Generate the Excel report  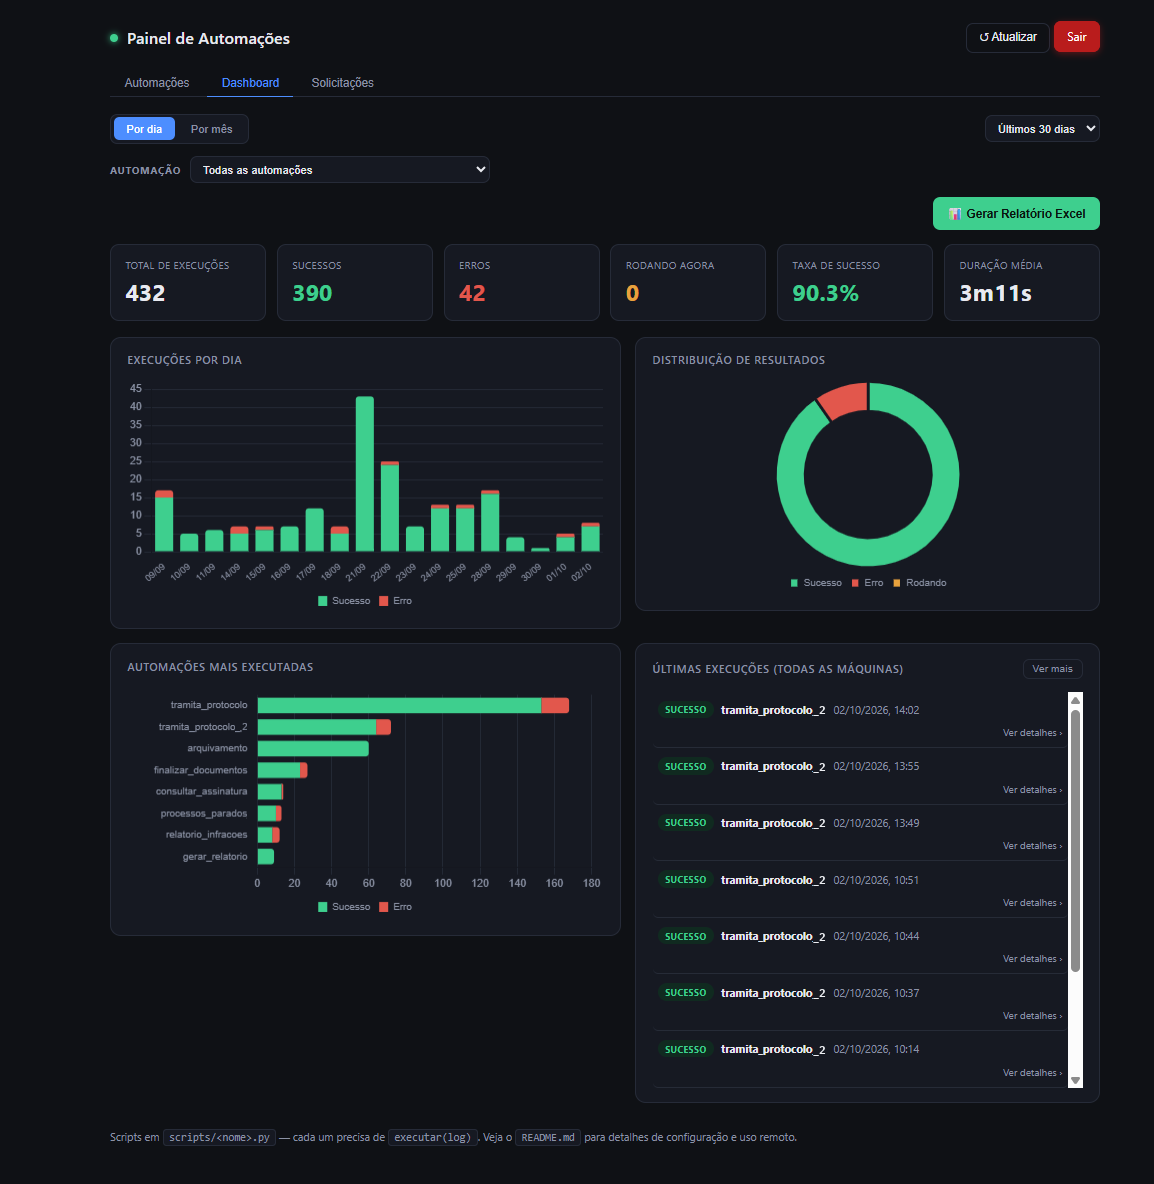pos(1016,214)
